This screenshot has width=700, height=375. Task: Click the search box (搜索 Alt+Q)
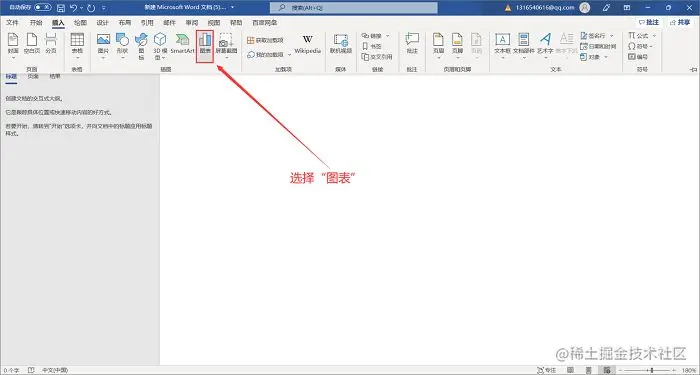pyautogui.click(x=354, y=8)
